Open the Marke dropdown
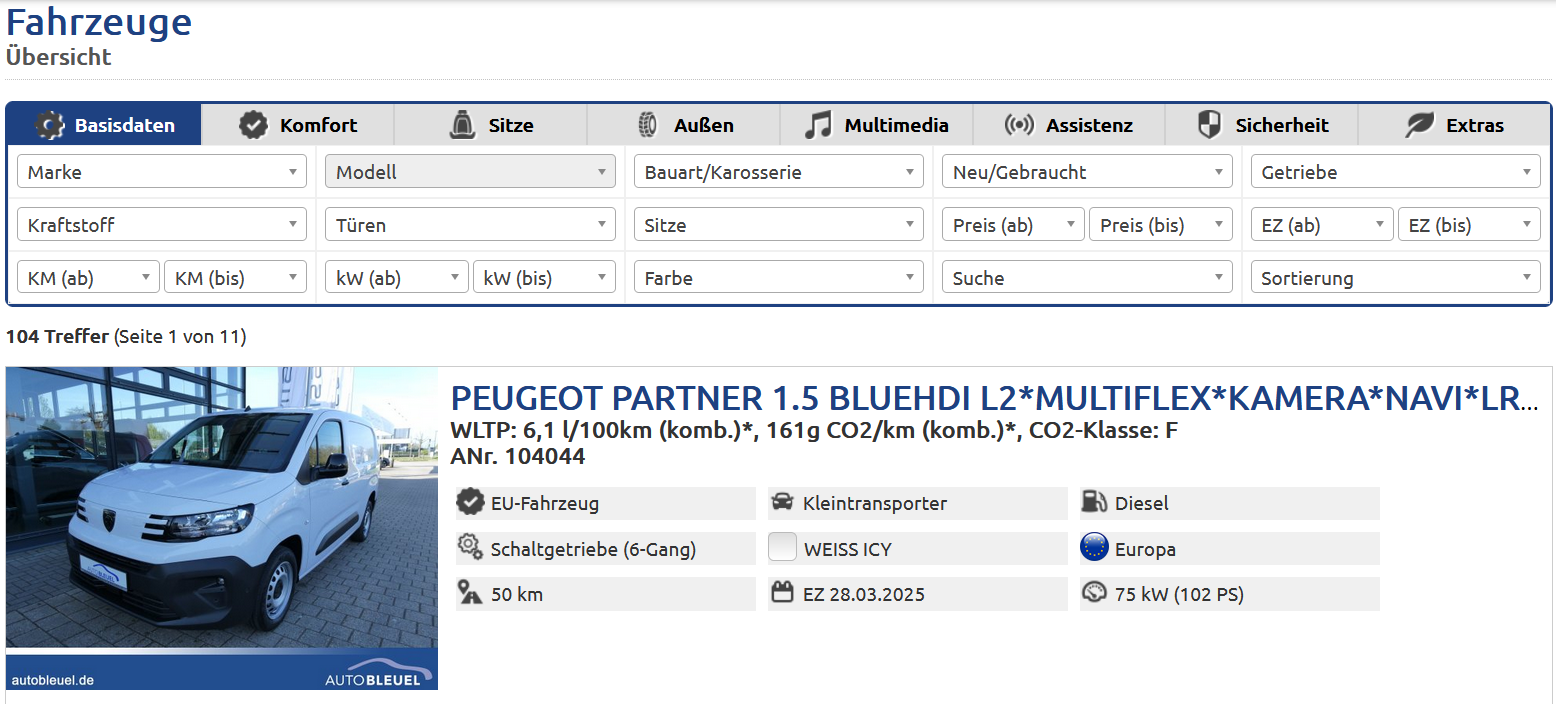This screenshot has height=704, width=1556. [161, 172]
